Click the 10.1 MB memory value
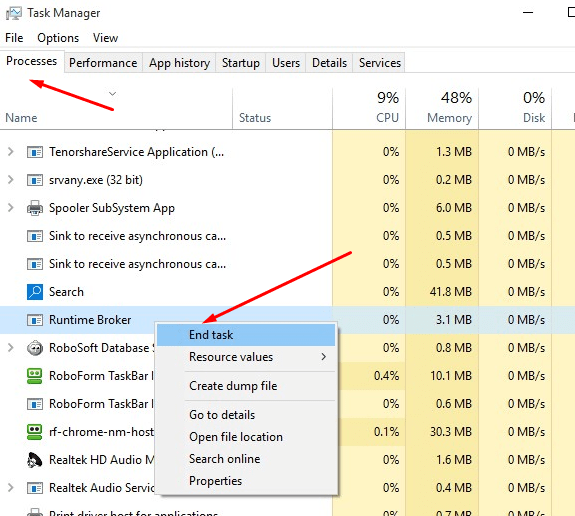The image size is (575, 516). [451, 376]
